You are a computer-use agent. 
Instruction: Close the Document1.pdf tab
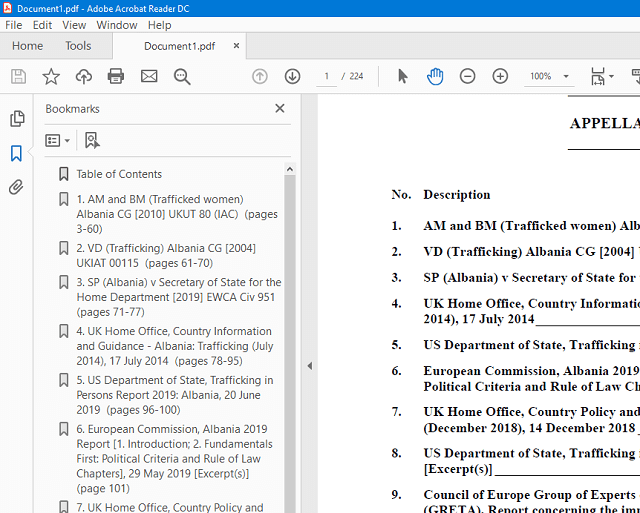coord(236,46)
